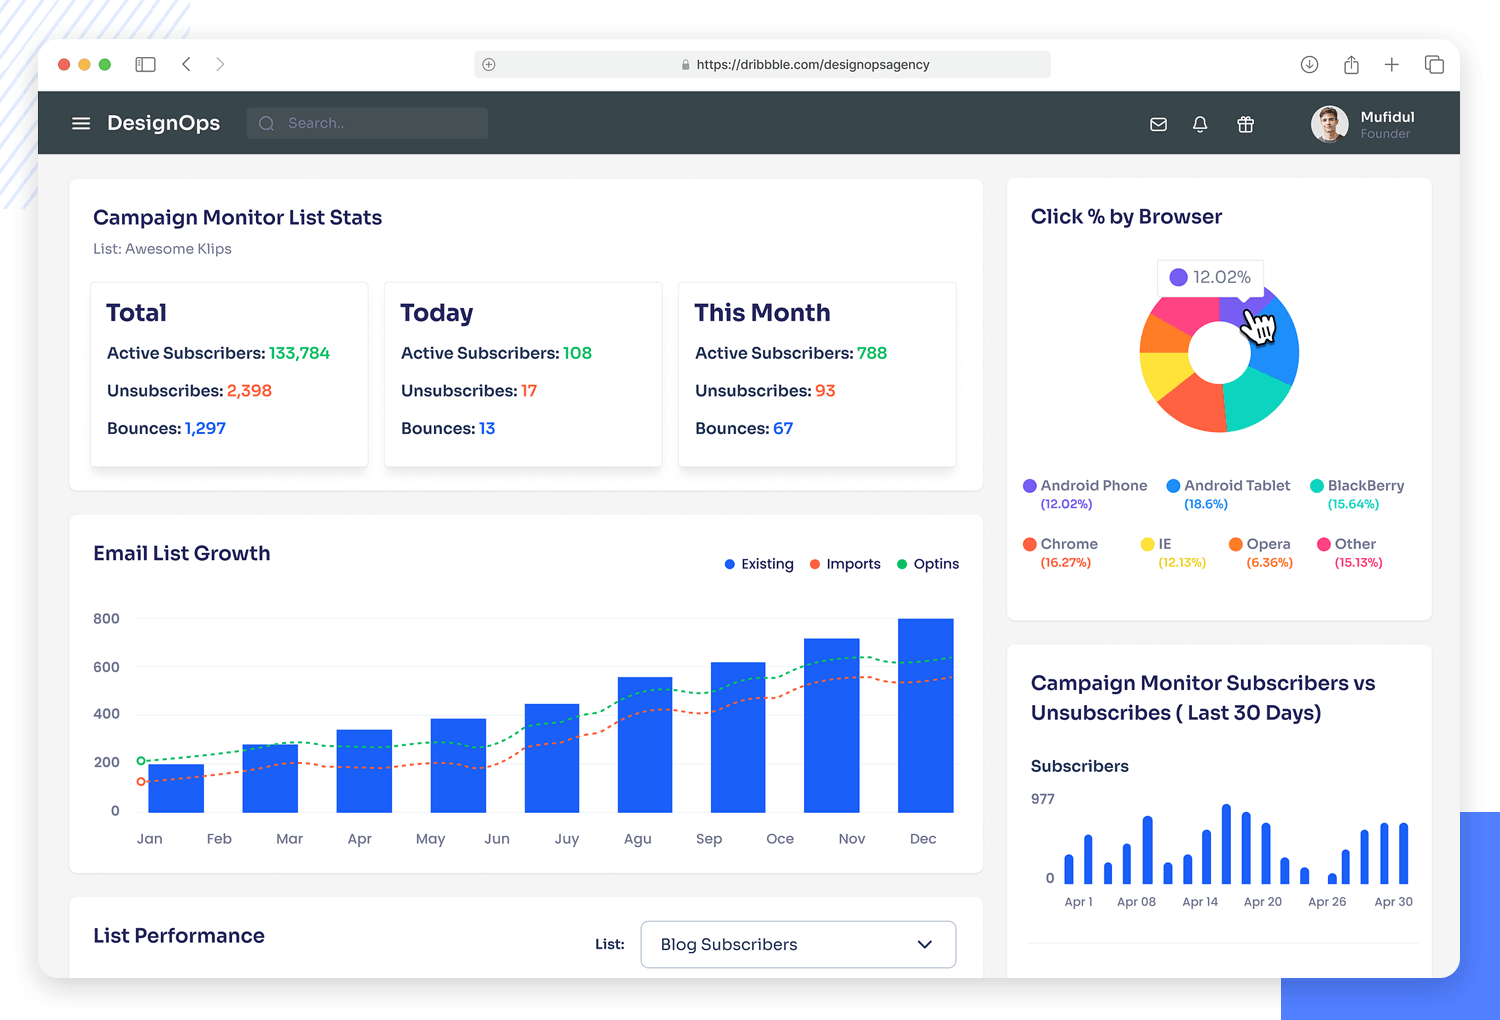This screenshot has width=1500, height=1020.
Task: Click the December bar in Email List Growth
Action: [x=926, y=715]
